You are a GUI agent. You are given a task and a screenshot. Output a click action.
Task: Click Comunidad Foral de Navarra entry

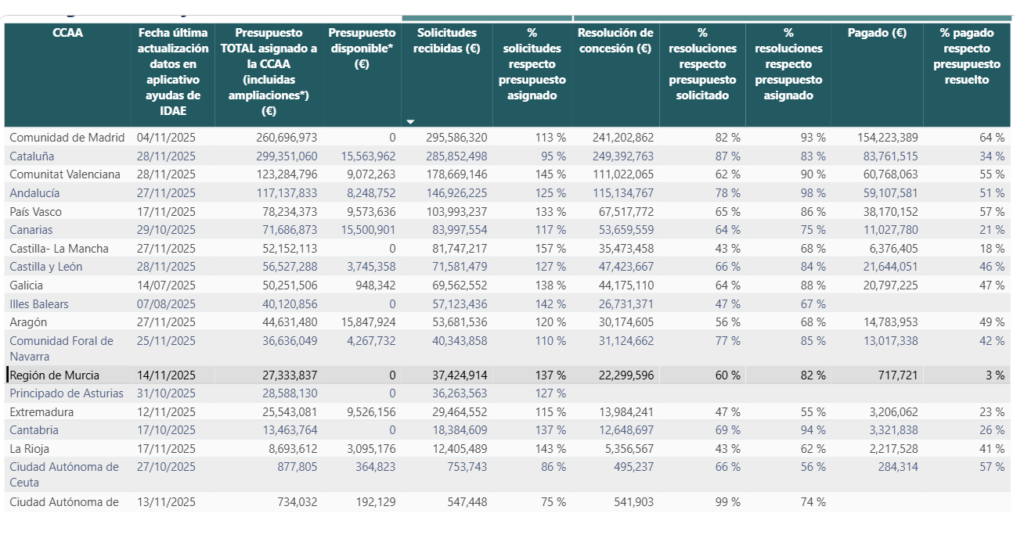[x=61, y=347]
